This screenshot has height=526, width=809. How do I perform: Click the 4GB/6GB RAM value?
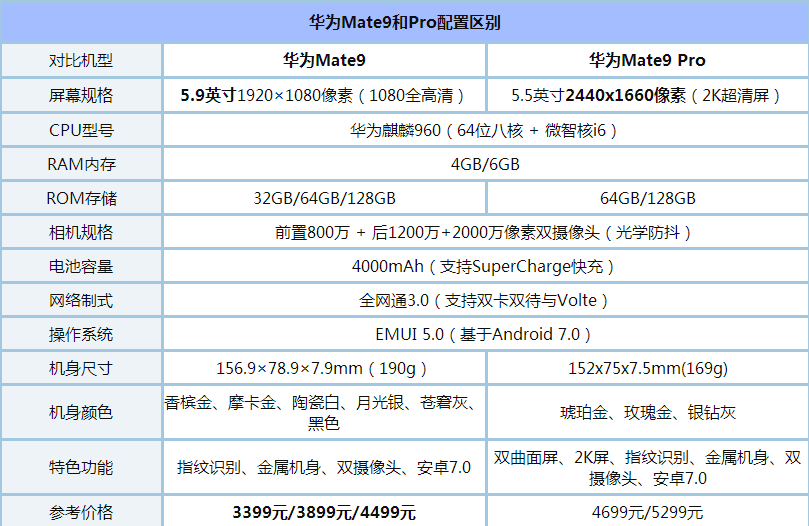pos(484,165)
